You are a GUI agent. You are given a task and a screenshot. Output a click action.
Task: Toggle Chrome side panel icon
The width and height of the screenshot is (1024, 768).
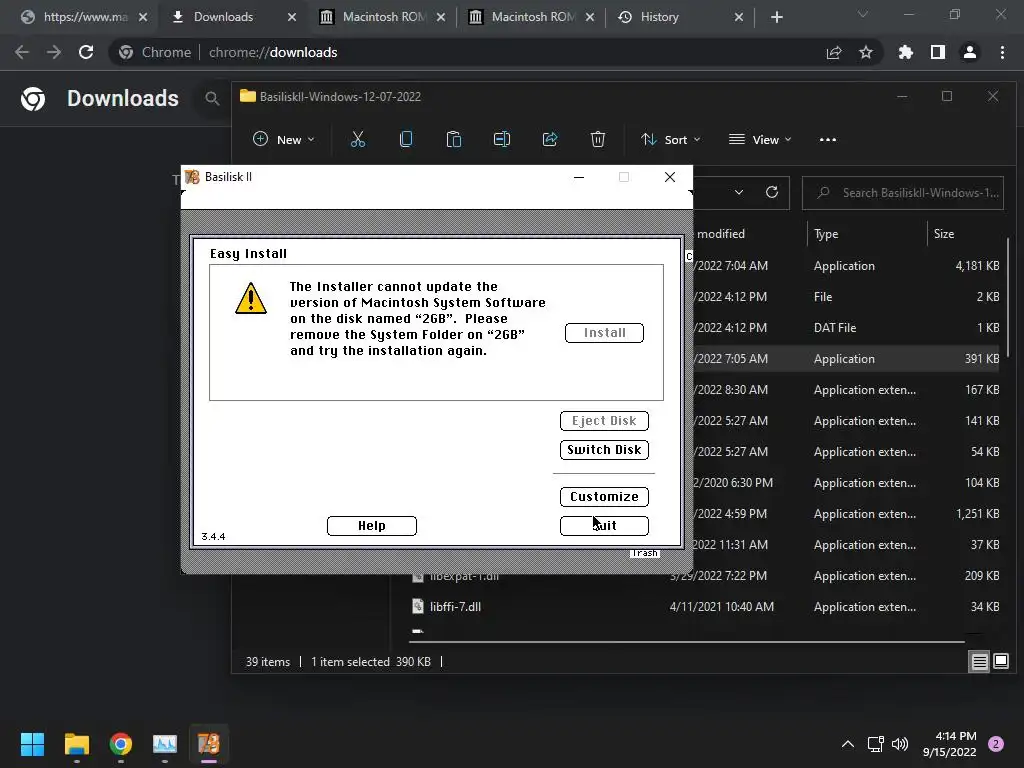[938, 52]
